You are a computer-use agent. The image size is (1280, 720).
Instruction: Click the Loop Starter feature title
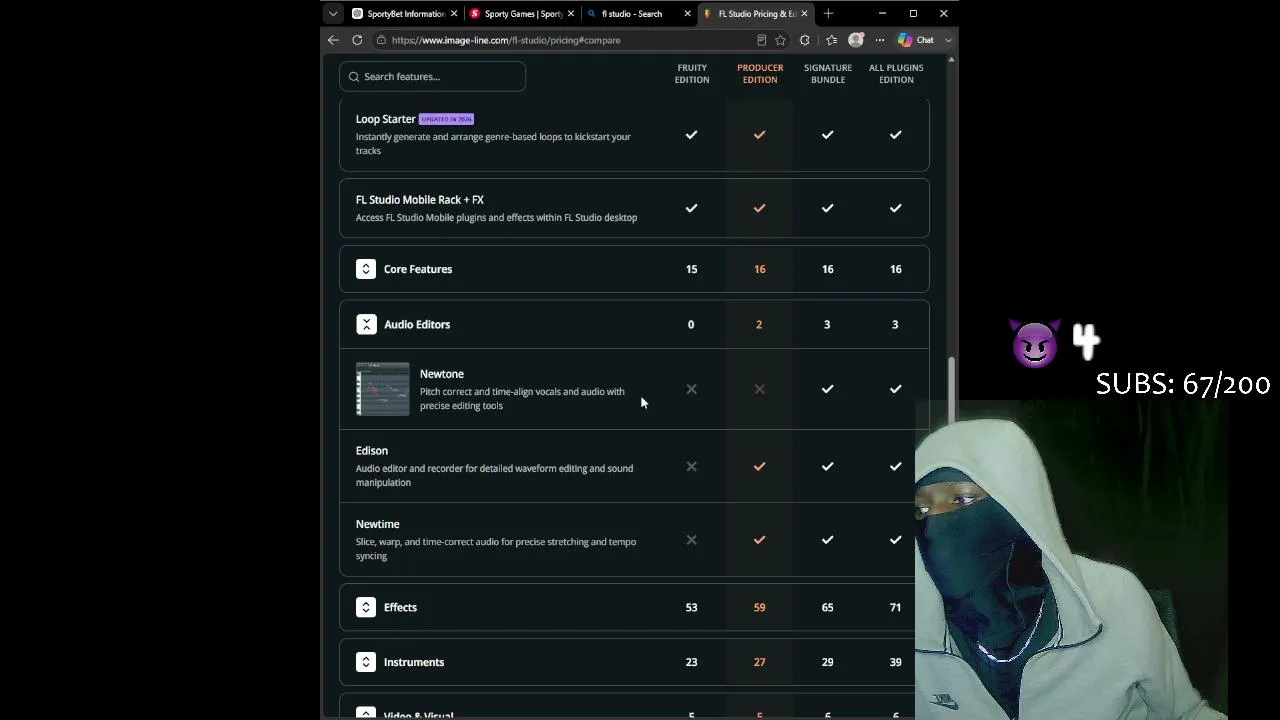point(385,119)
